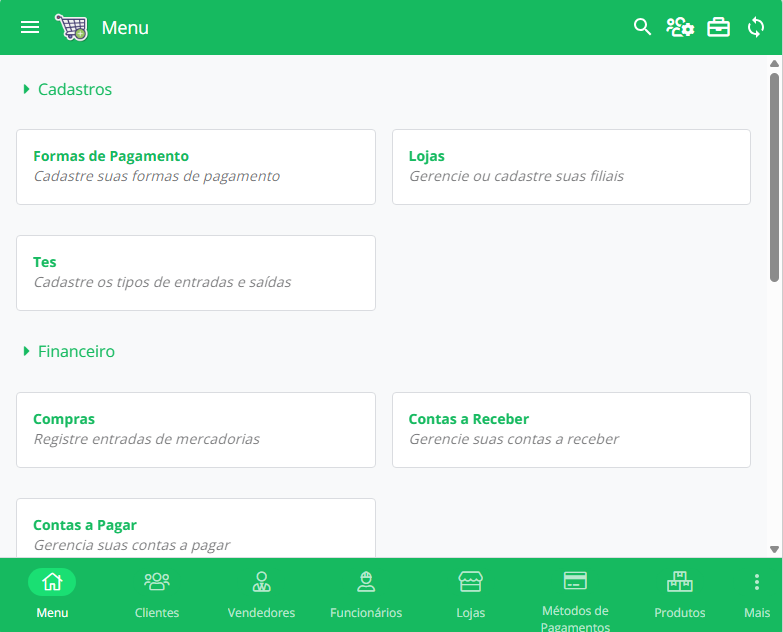Open Clientes people icon
The image size is (783, 632).
(x=157, y=582)
